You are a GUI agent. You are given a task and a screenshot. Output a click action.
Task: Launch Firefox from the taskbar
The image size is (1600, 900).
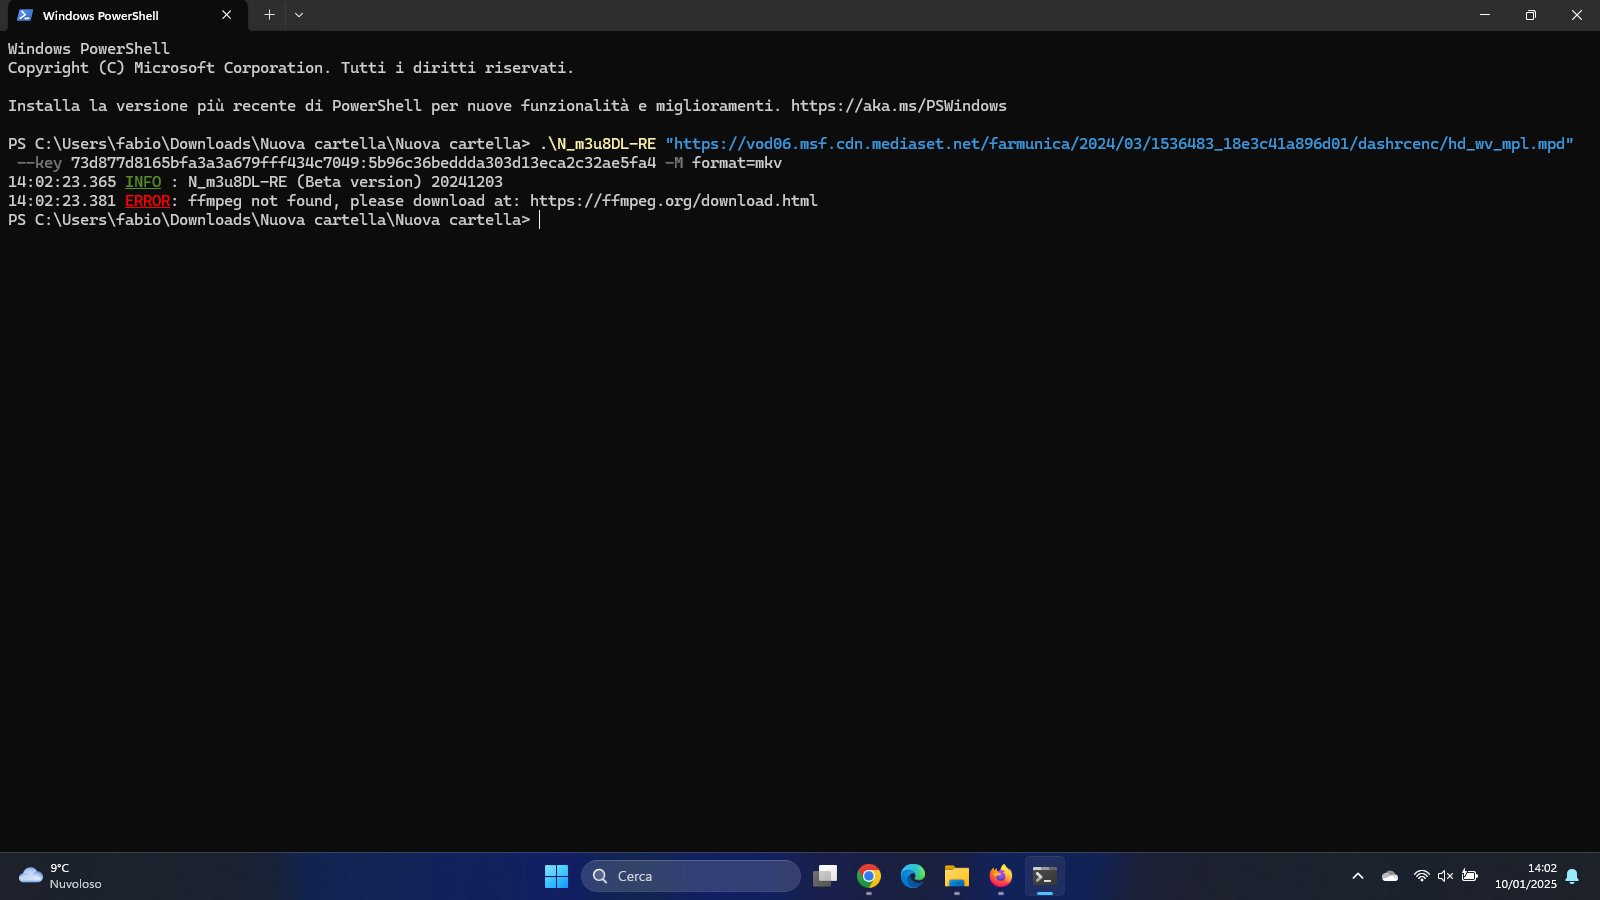pos(1001,876)
